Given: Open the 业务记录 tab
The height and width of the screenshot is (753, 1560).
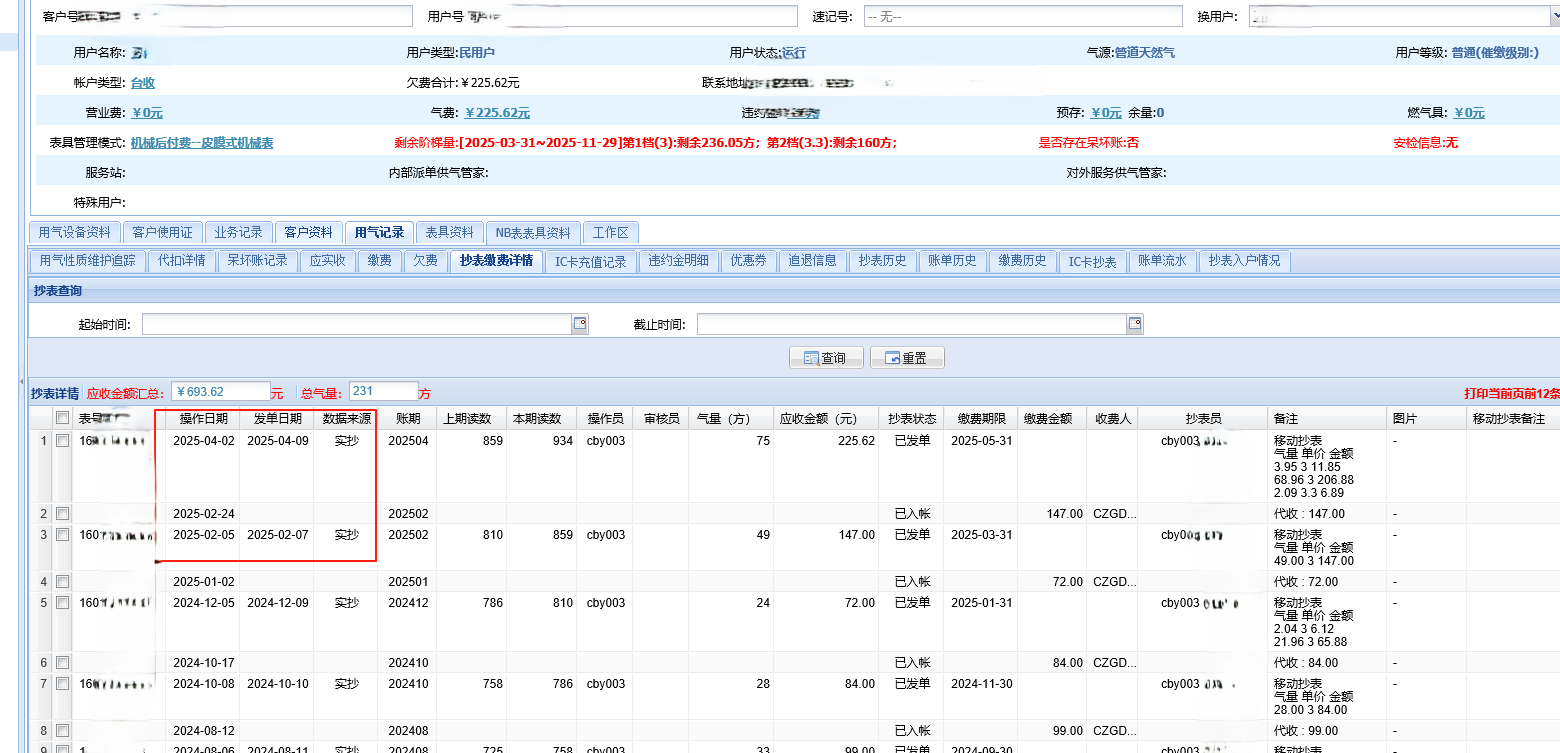Looking at the screenshot, I should pos(238,232).
